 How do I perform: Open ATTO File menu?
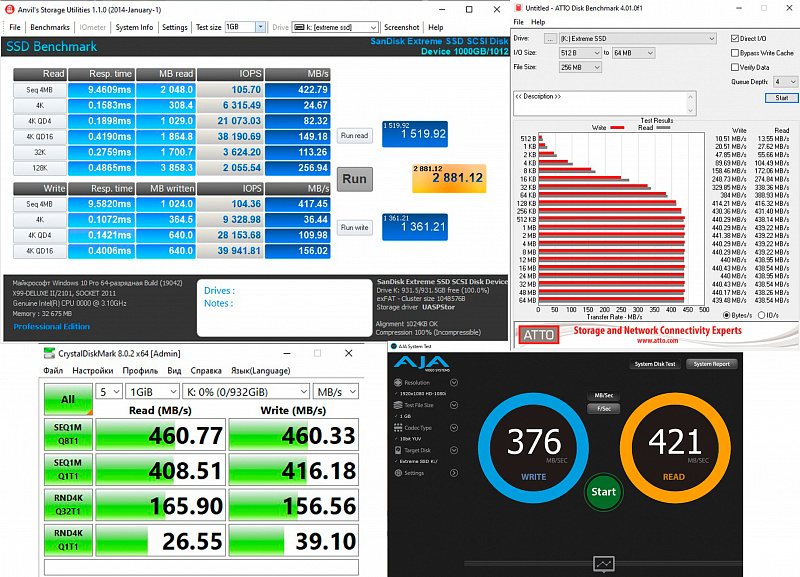pos(518,22)
